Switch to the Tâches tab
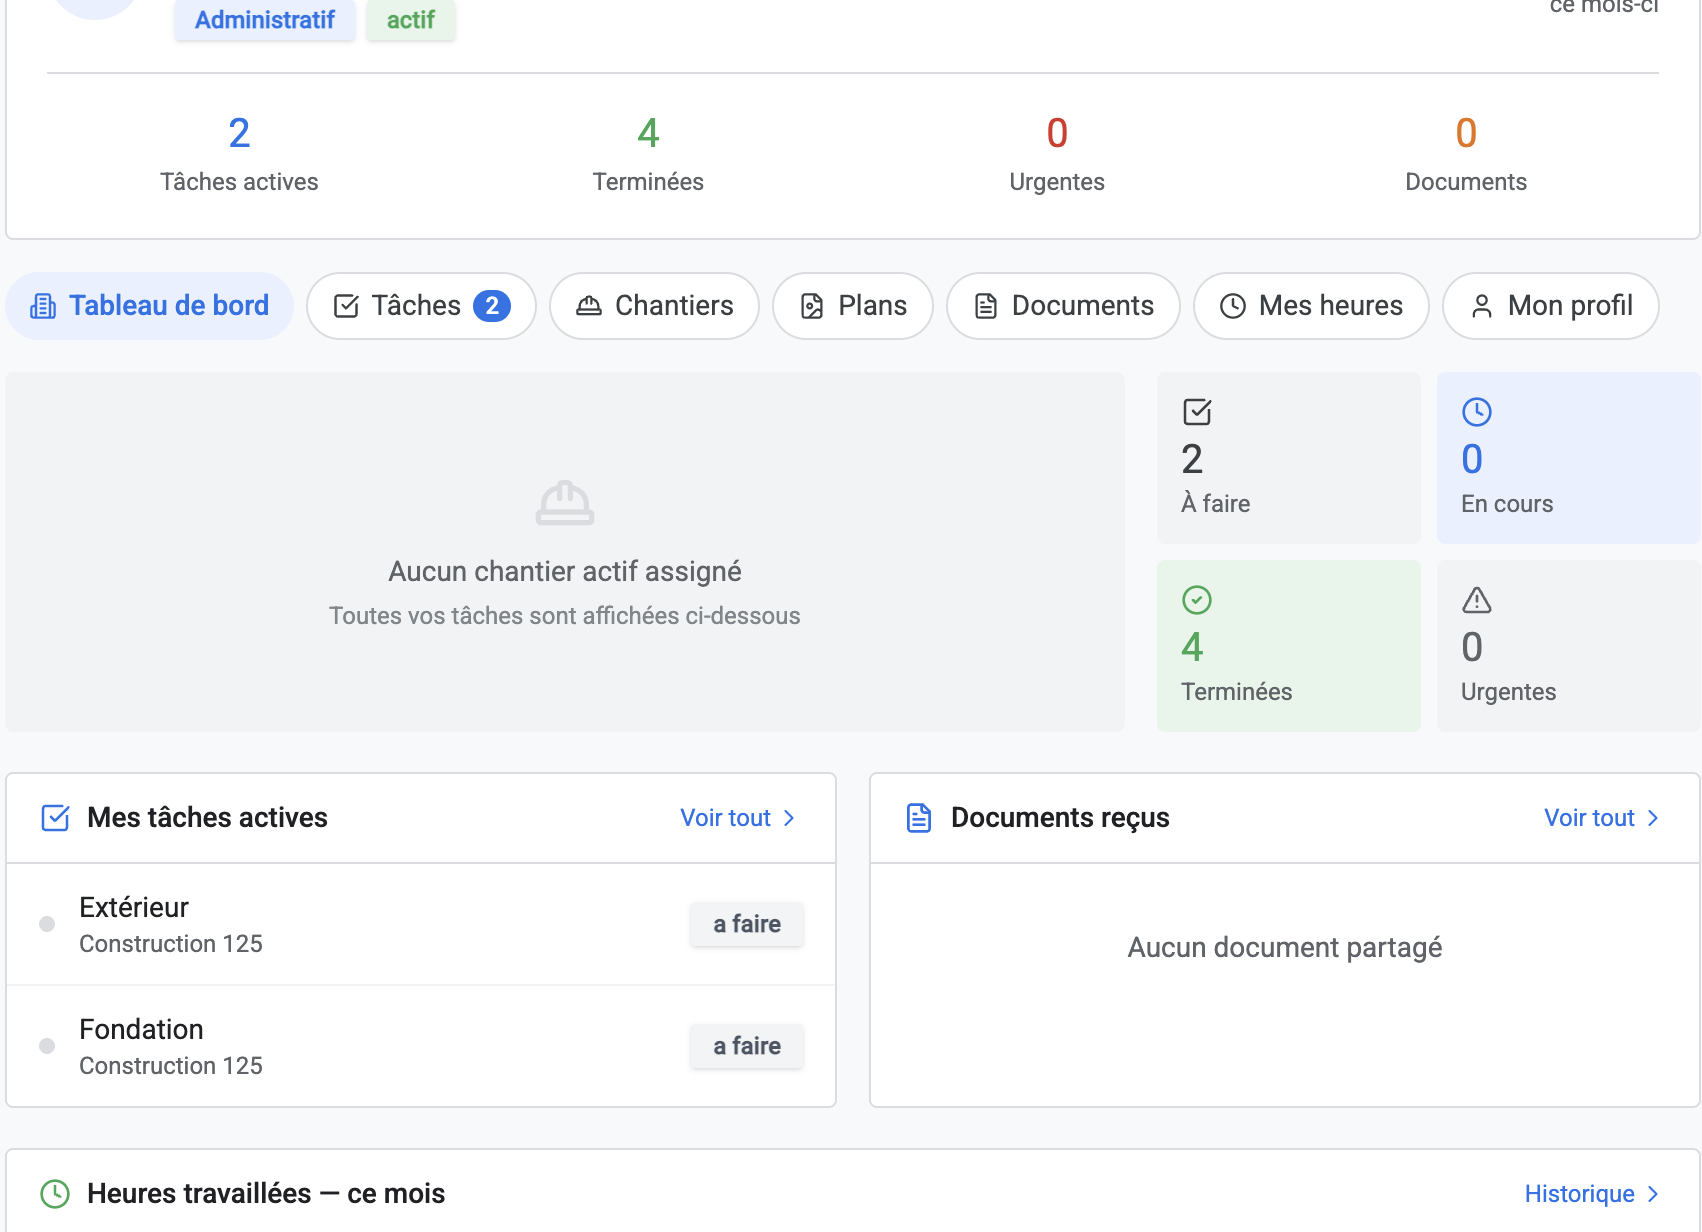 pyautogui.click(x=421, y=306)
